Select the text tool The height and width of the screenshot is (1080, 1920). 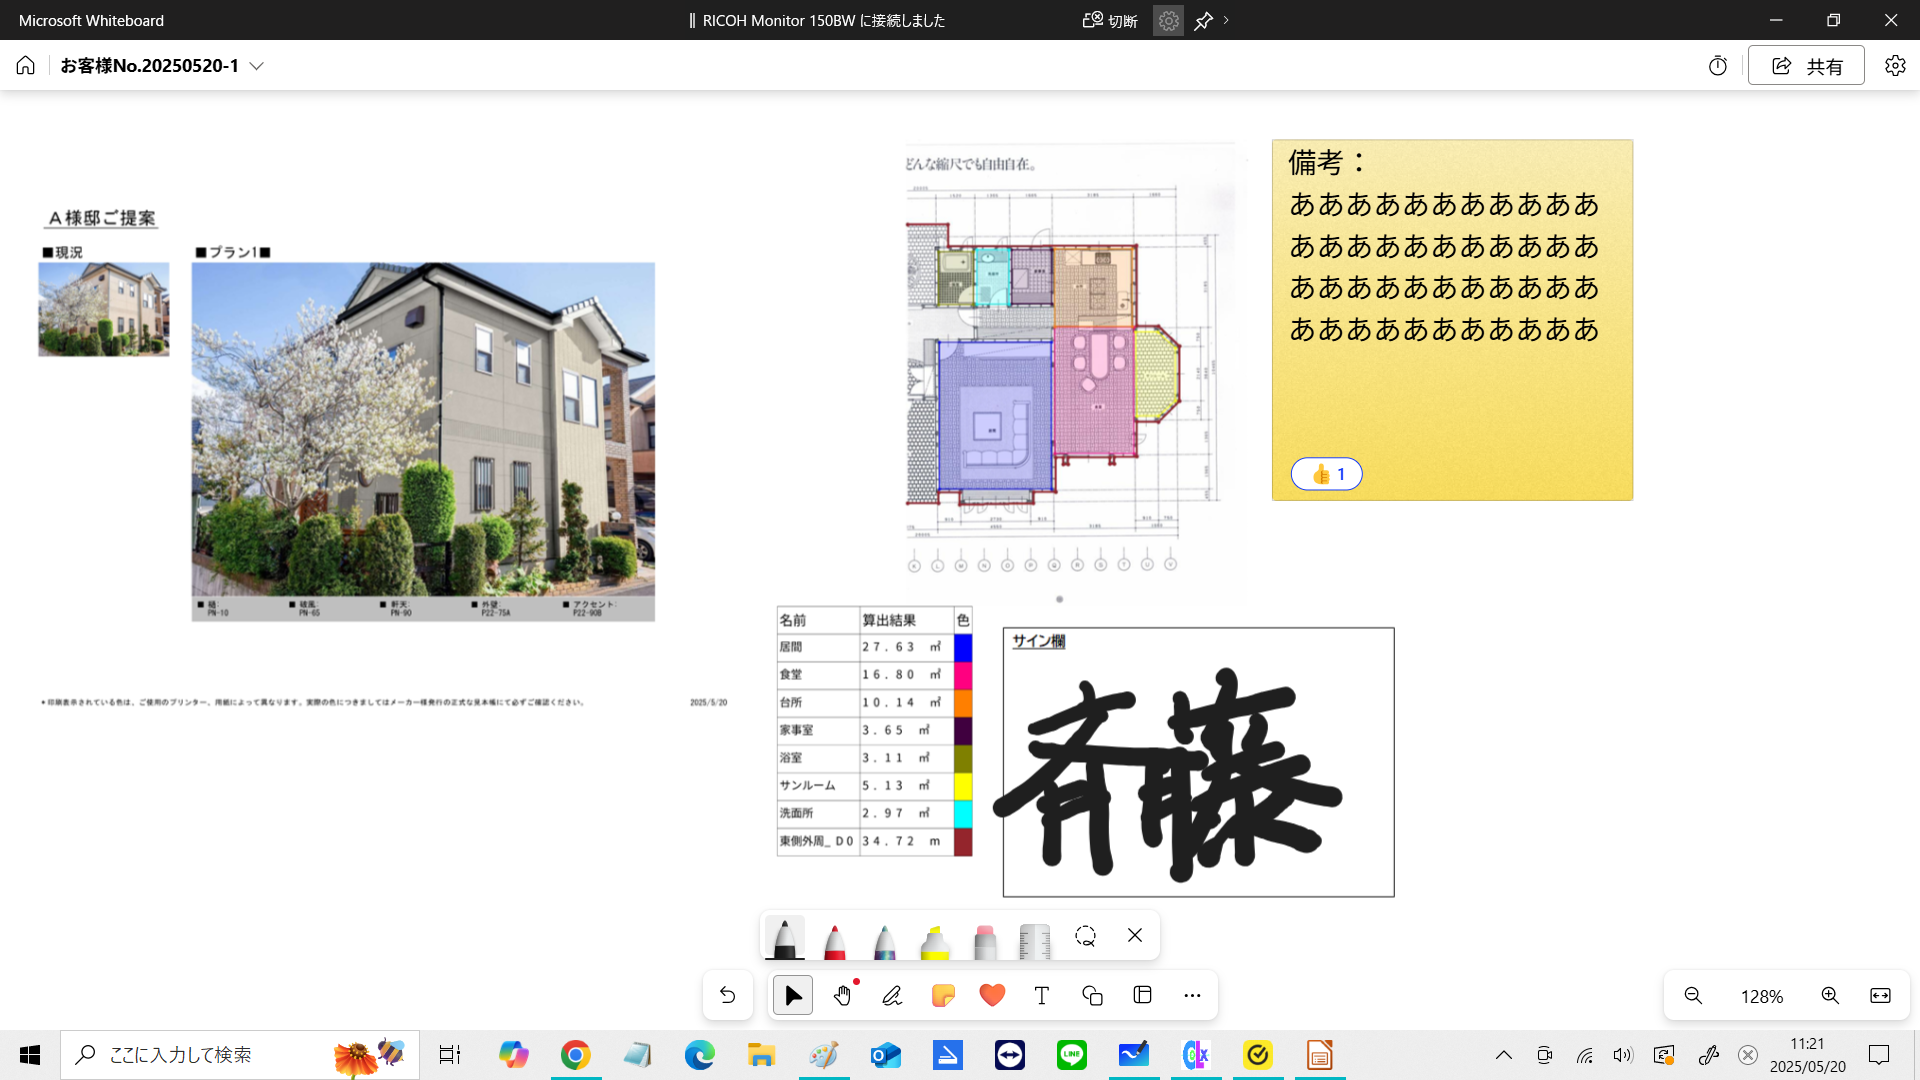pyautogui.click(x=1042, y=996)
